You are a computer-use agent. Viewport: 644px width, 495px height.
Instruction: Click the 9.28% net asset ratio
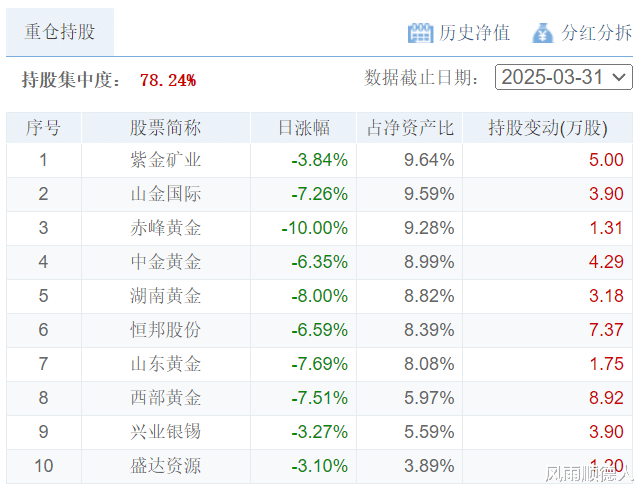tap(429, 228)
